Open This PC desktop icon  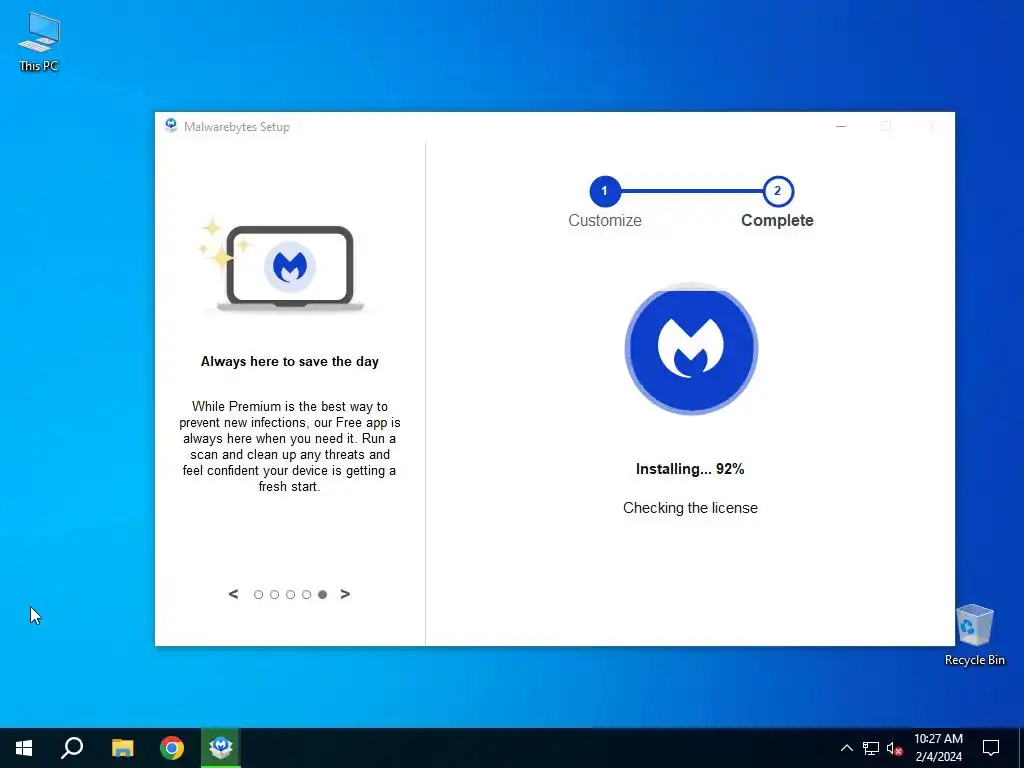39,42
